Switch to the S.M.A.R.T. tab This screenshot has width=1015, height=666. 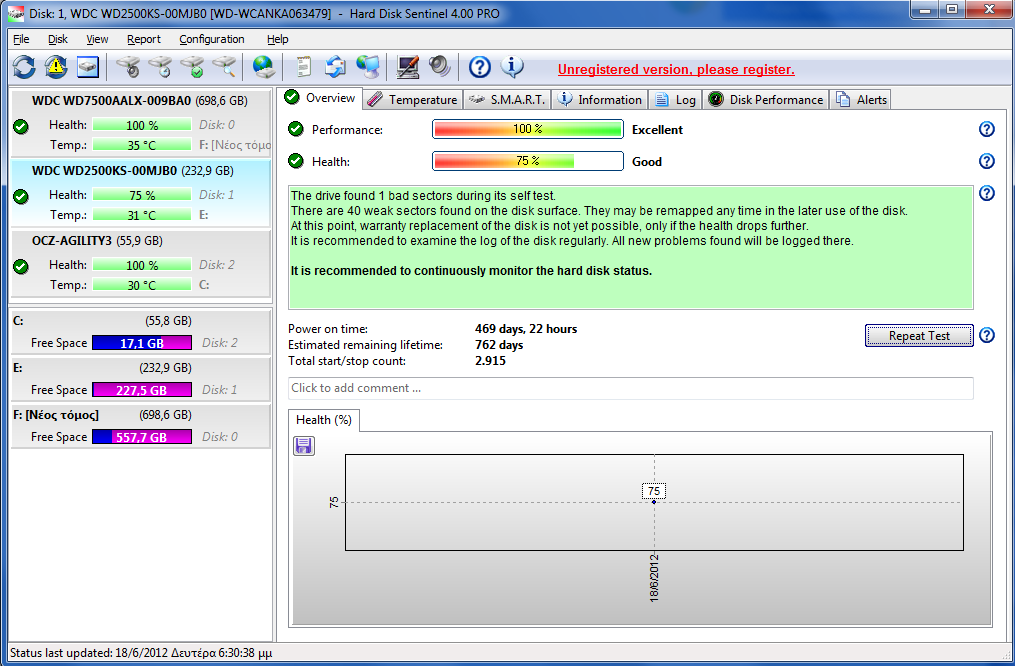507,100
